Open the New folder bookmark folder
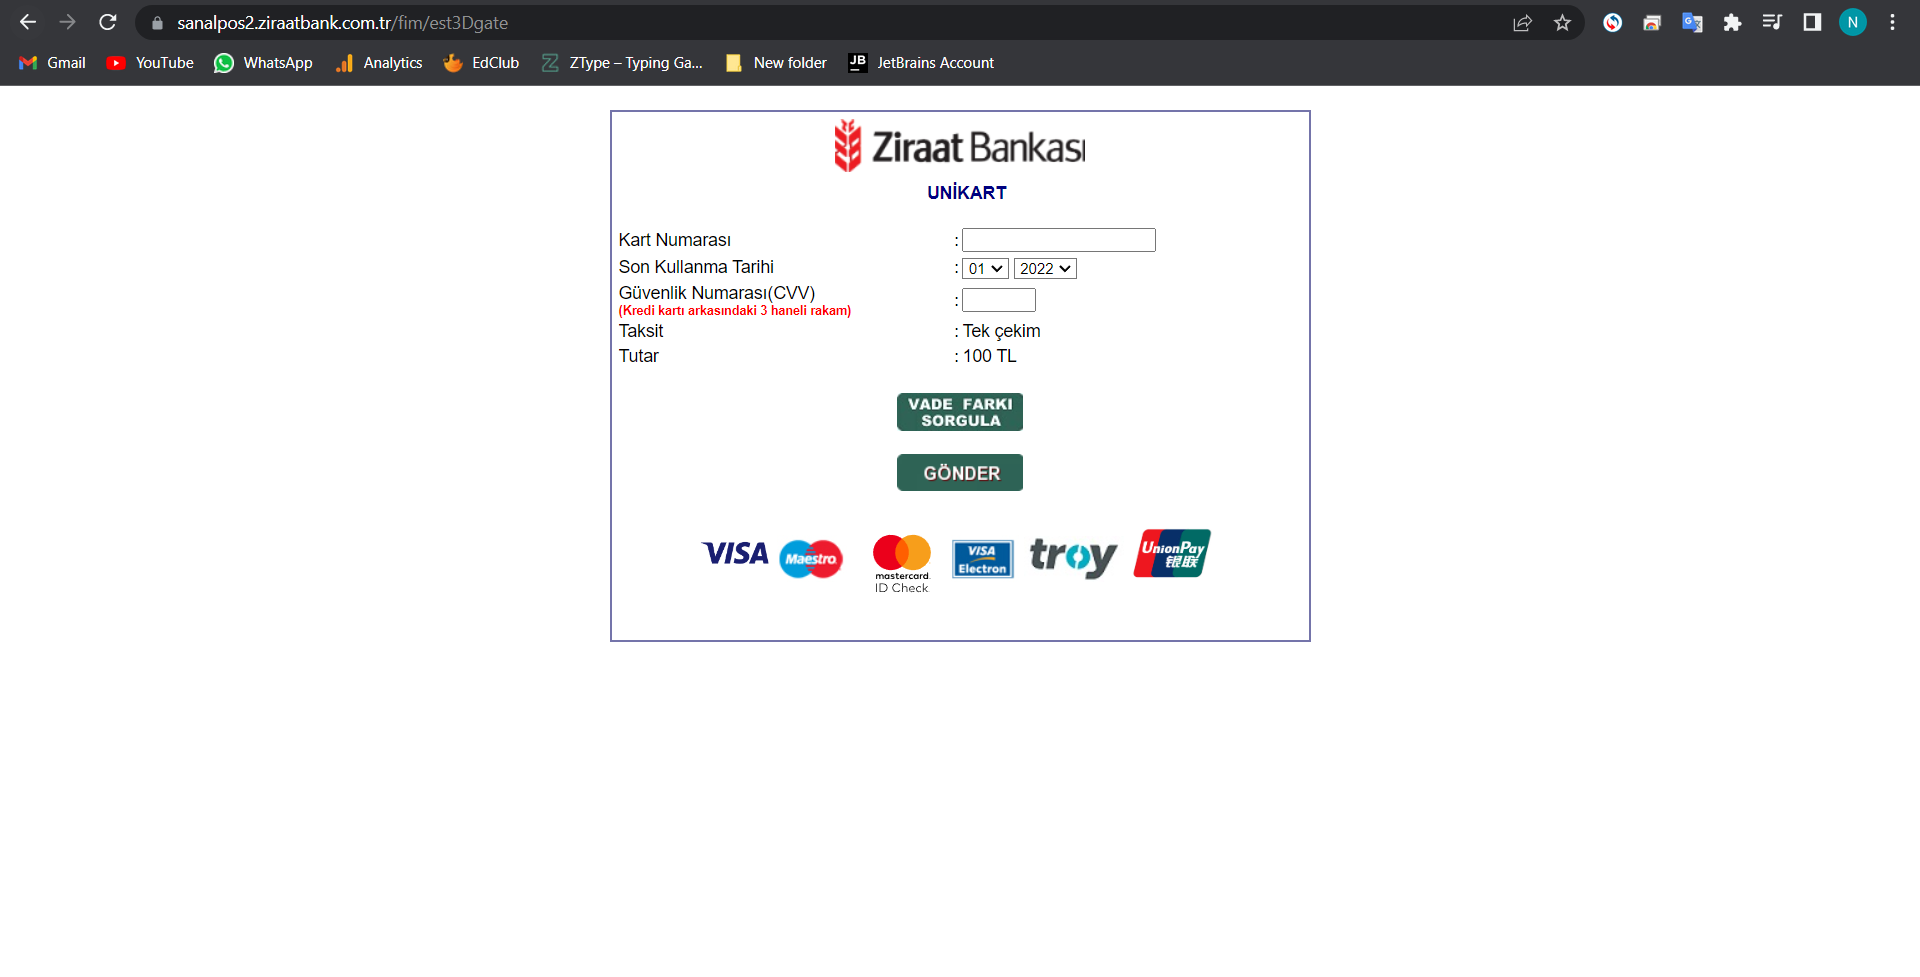 776,63
